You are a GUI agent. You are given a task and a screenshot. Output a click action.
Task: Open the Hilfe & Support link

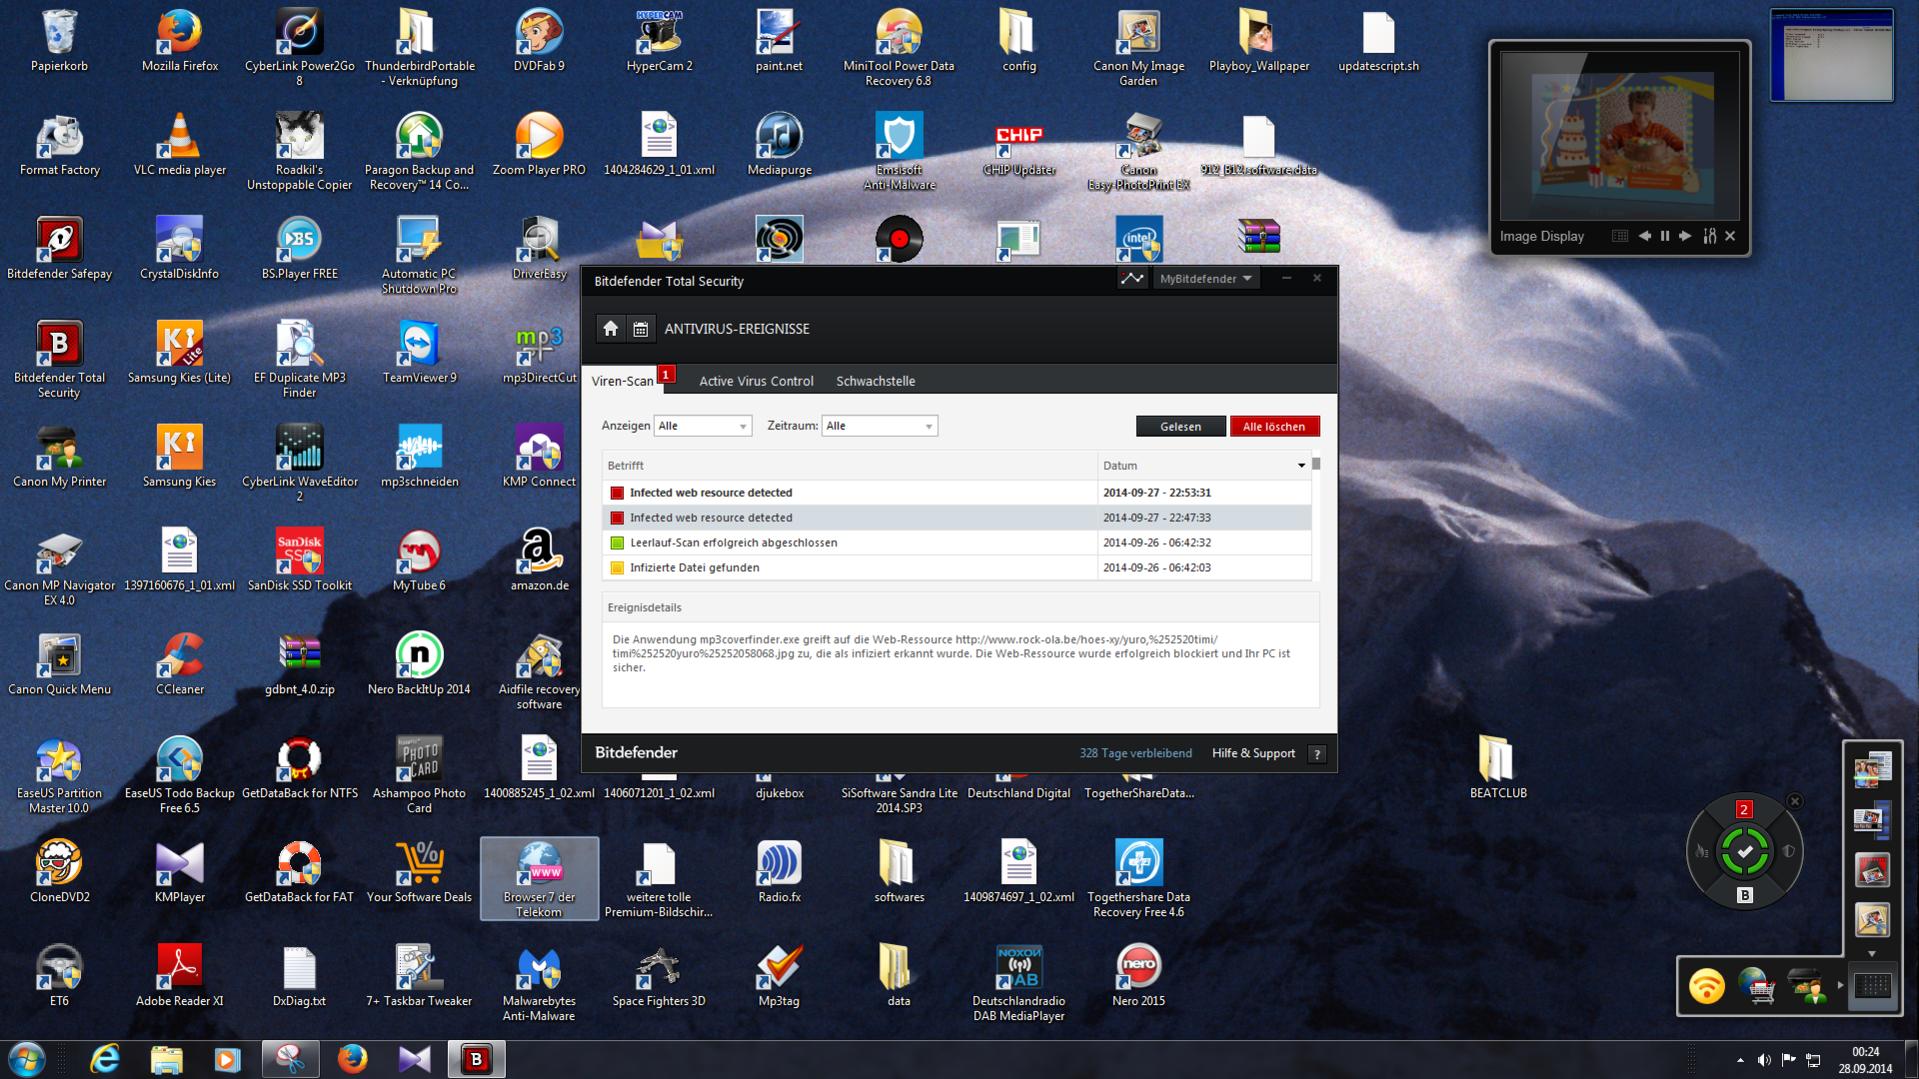point(1253,753)
